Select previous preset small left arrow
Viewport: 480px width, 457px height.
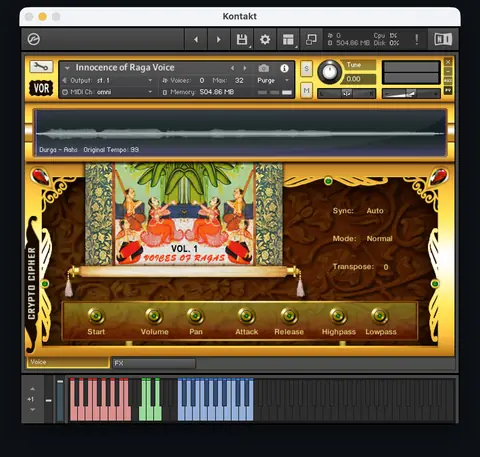pos(232,68)
